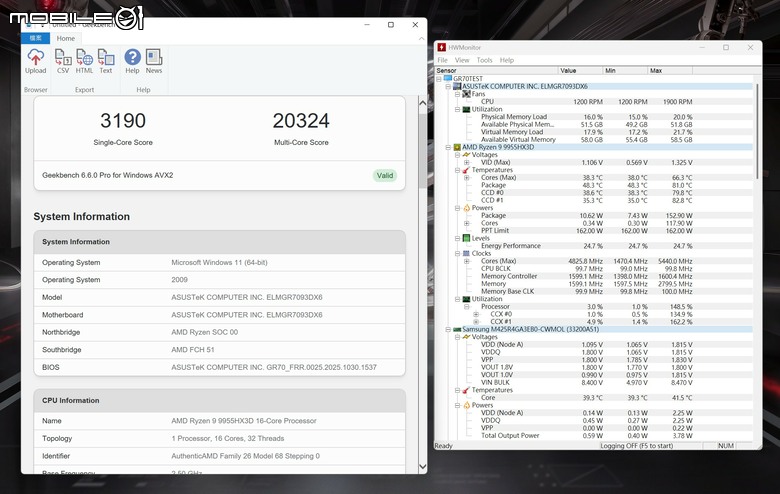Click the Max column header
780x494 pixels.
tap(670, 71)
